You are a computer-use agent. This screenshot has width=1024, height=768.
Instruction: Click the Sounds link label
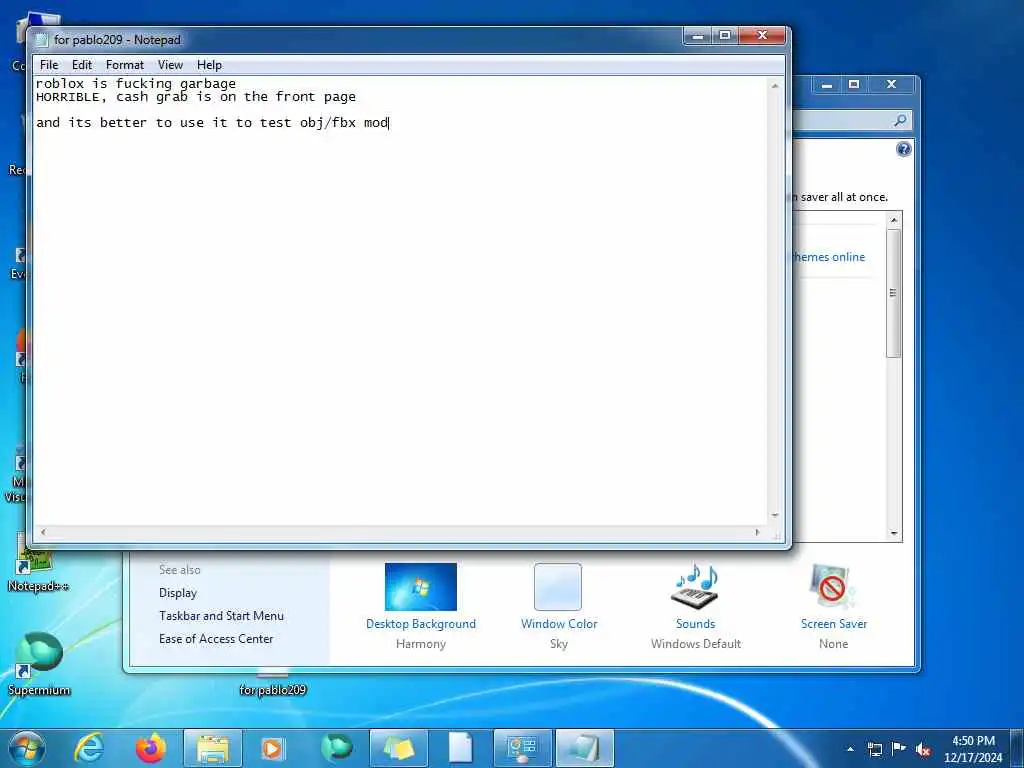coord(696,624)
